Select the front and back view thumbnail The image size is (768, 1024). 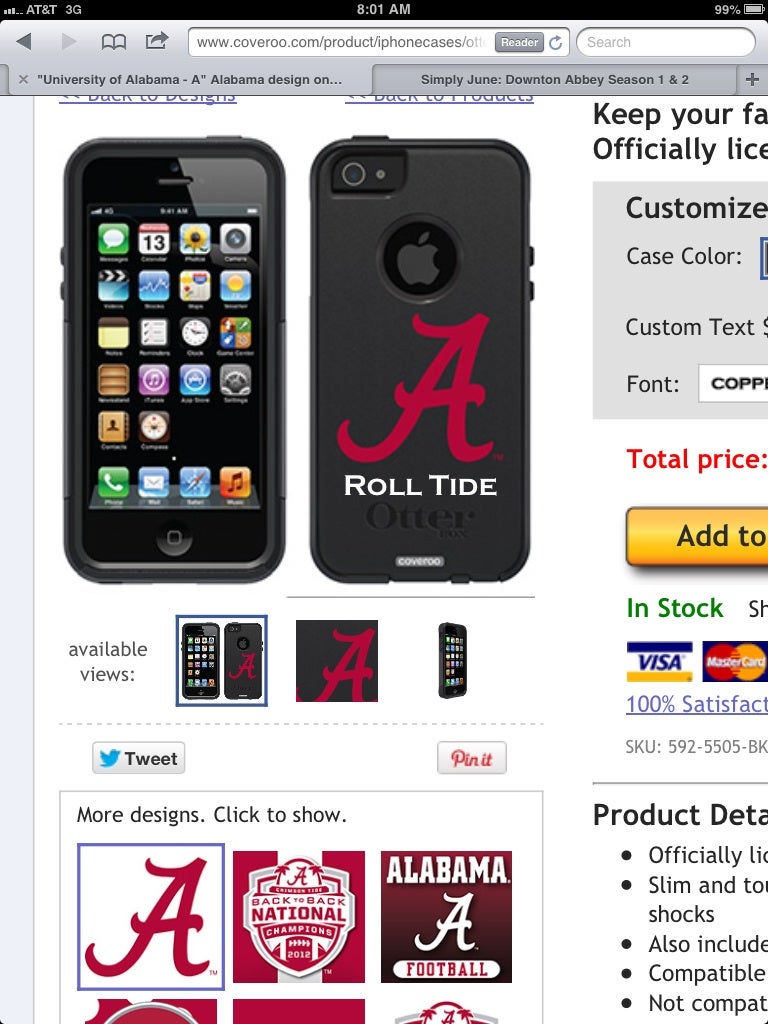coord(222,660)
